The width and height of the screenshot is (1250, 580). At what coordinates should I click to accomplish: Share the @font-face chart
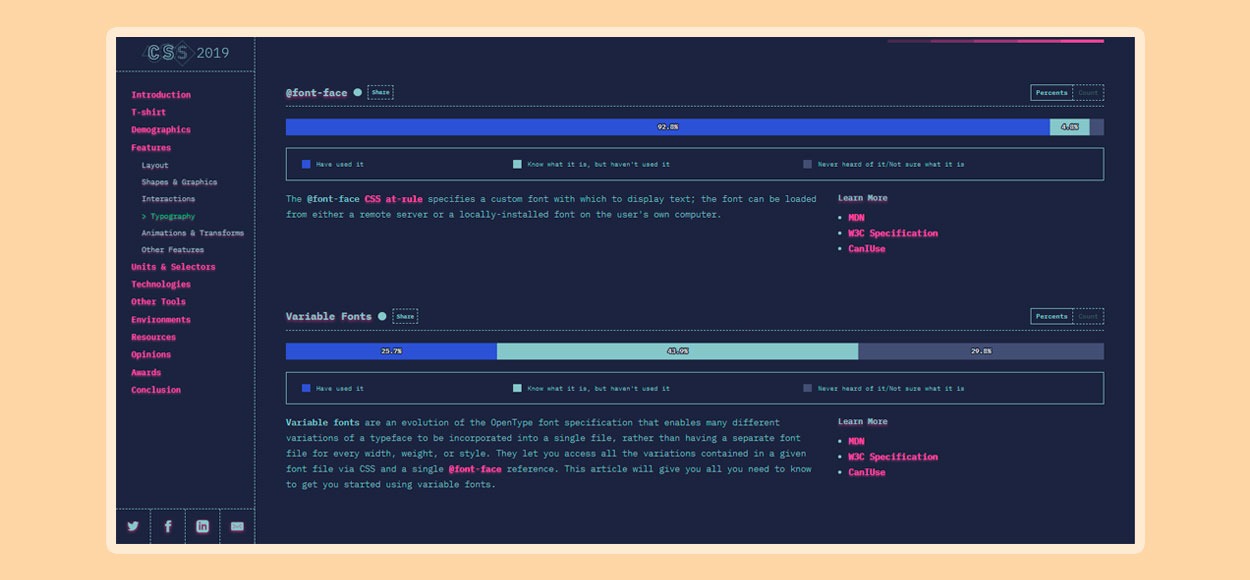pos(380,92)
